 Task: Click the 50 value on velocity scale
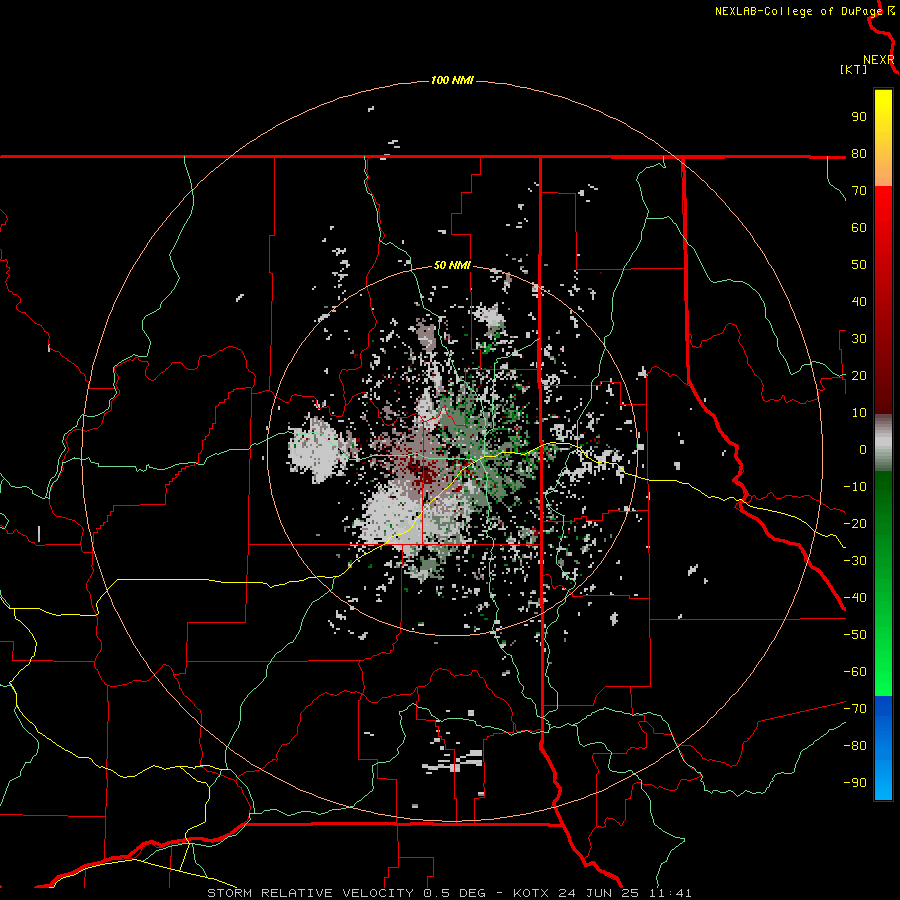(x=859, y=265)
